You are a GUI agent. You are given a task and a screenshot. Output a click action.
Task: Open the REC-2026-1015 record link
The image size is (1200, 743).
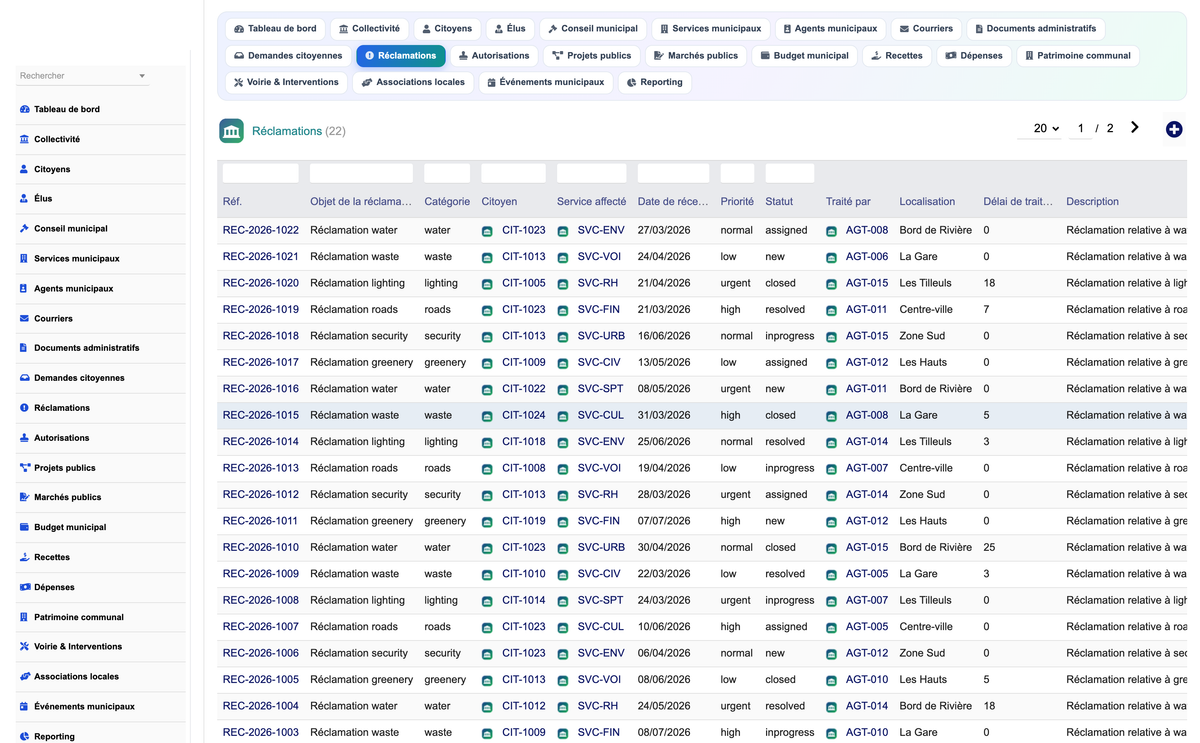click(x=261, y=415)
